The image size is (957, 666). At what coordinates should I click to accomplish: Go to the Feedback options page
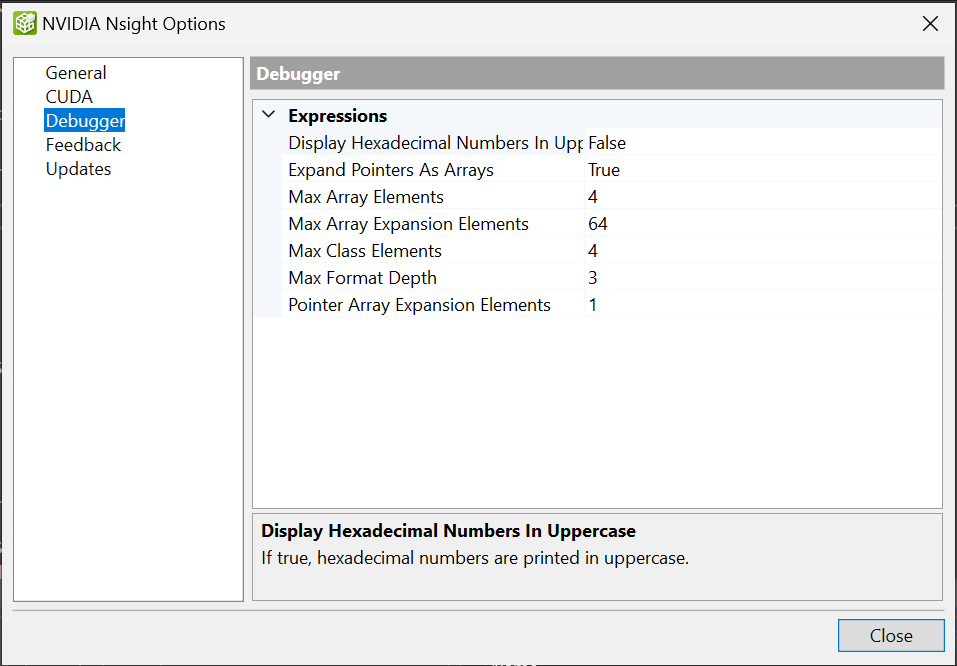(83, 145)
